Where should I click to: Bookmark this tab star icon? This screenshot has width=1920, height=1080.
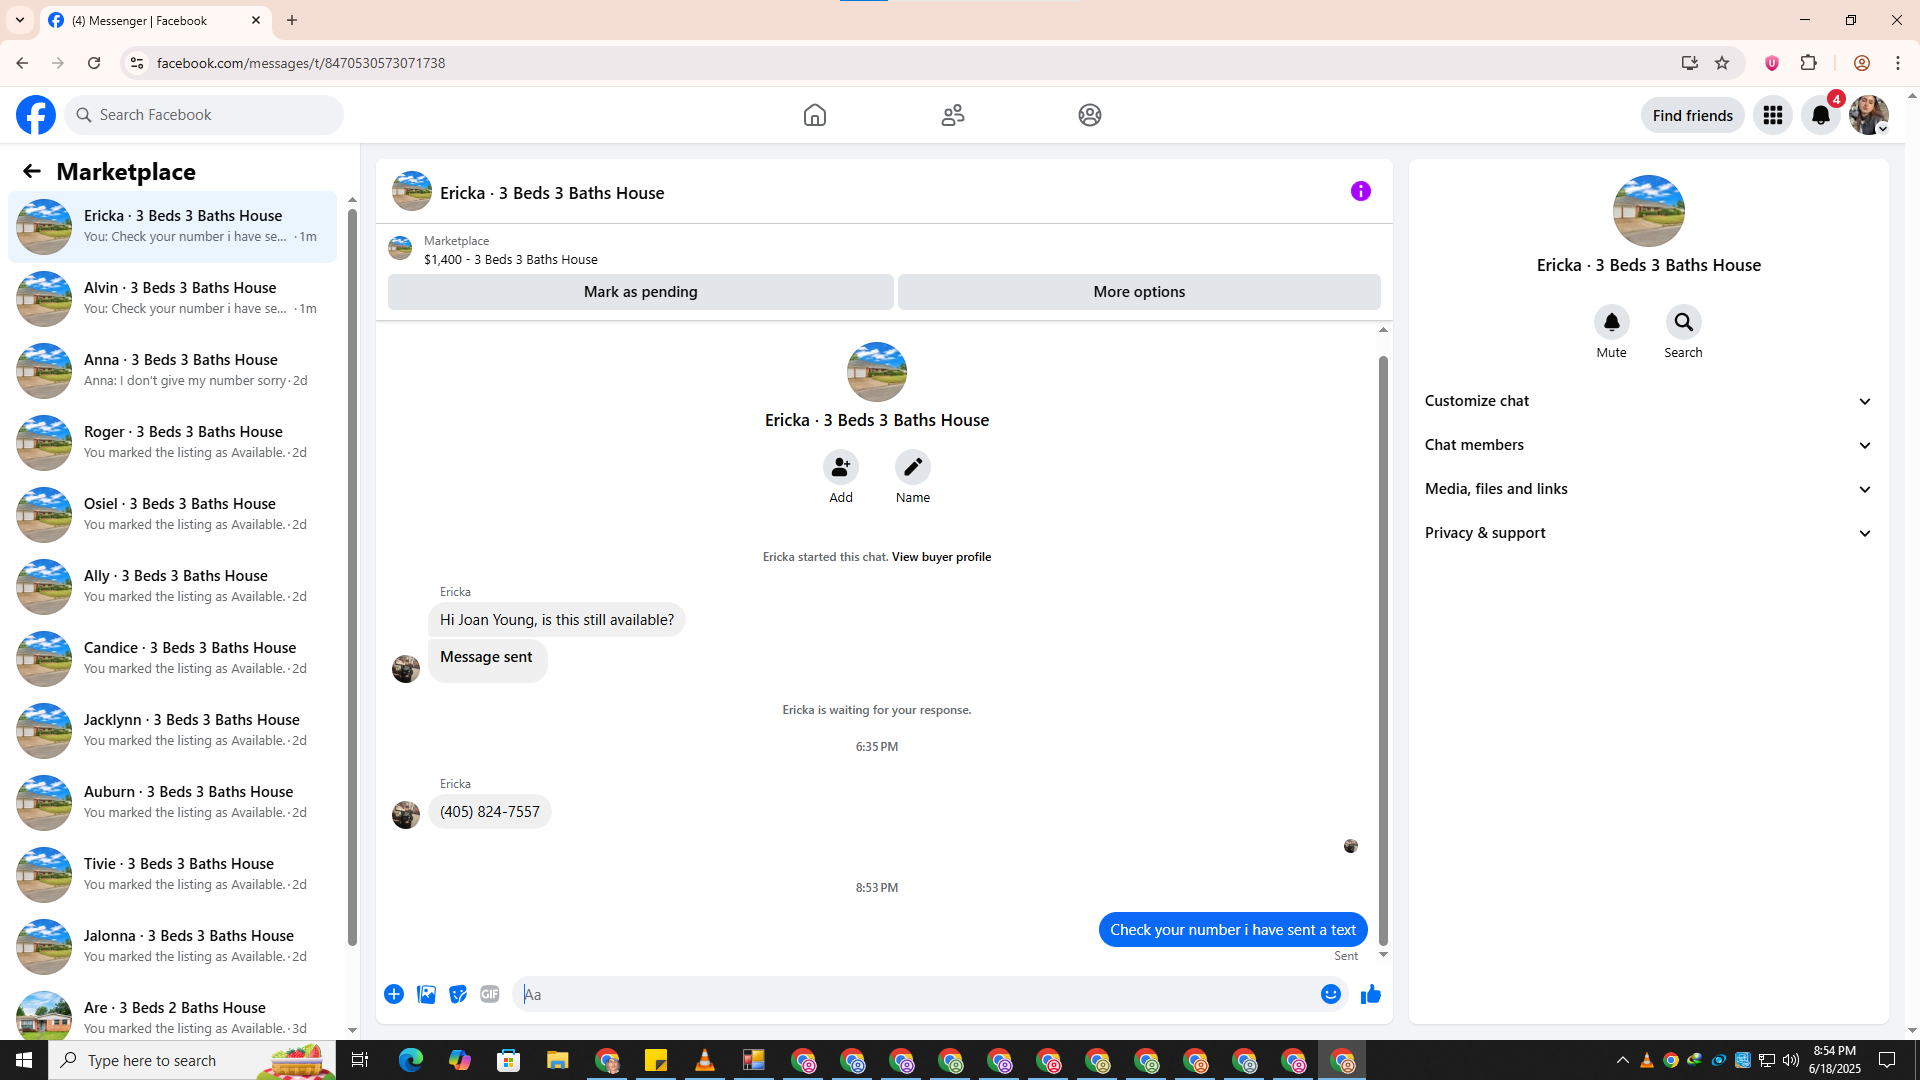pyautogui.click(x=1722, y=63)
